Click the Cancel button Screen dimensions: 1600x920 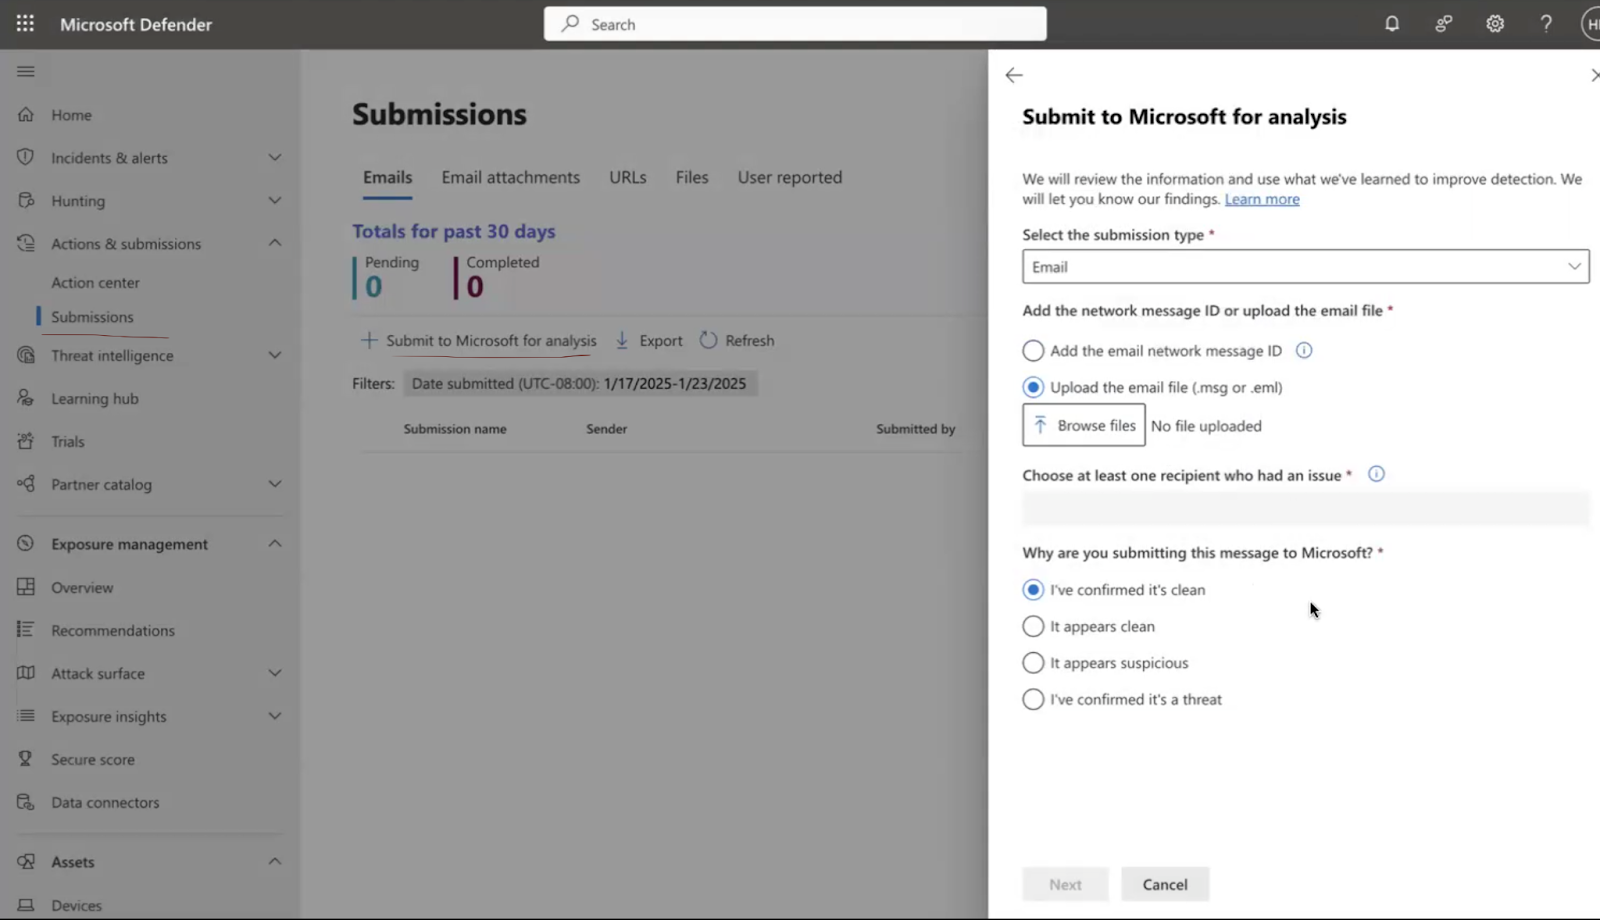click(1165, 884)
